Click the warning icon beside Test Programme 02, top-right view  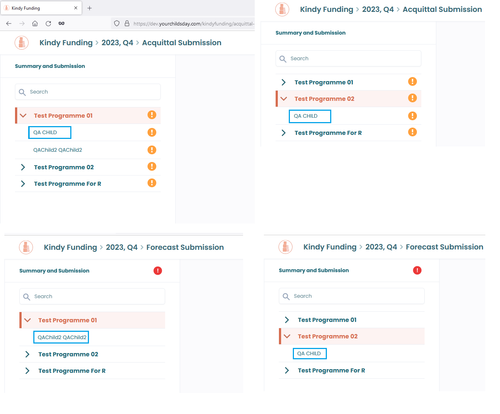point(413,98)
